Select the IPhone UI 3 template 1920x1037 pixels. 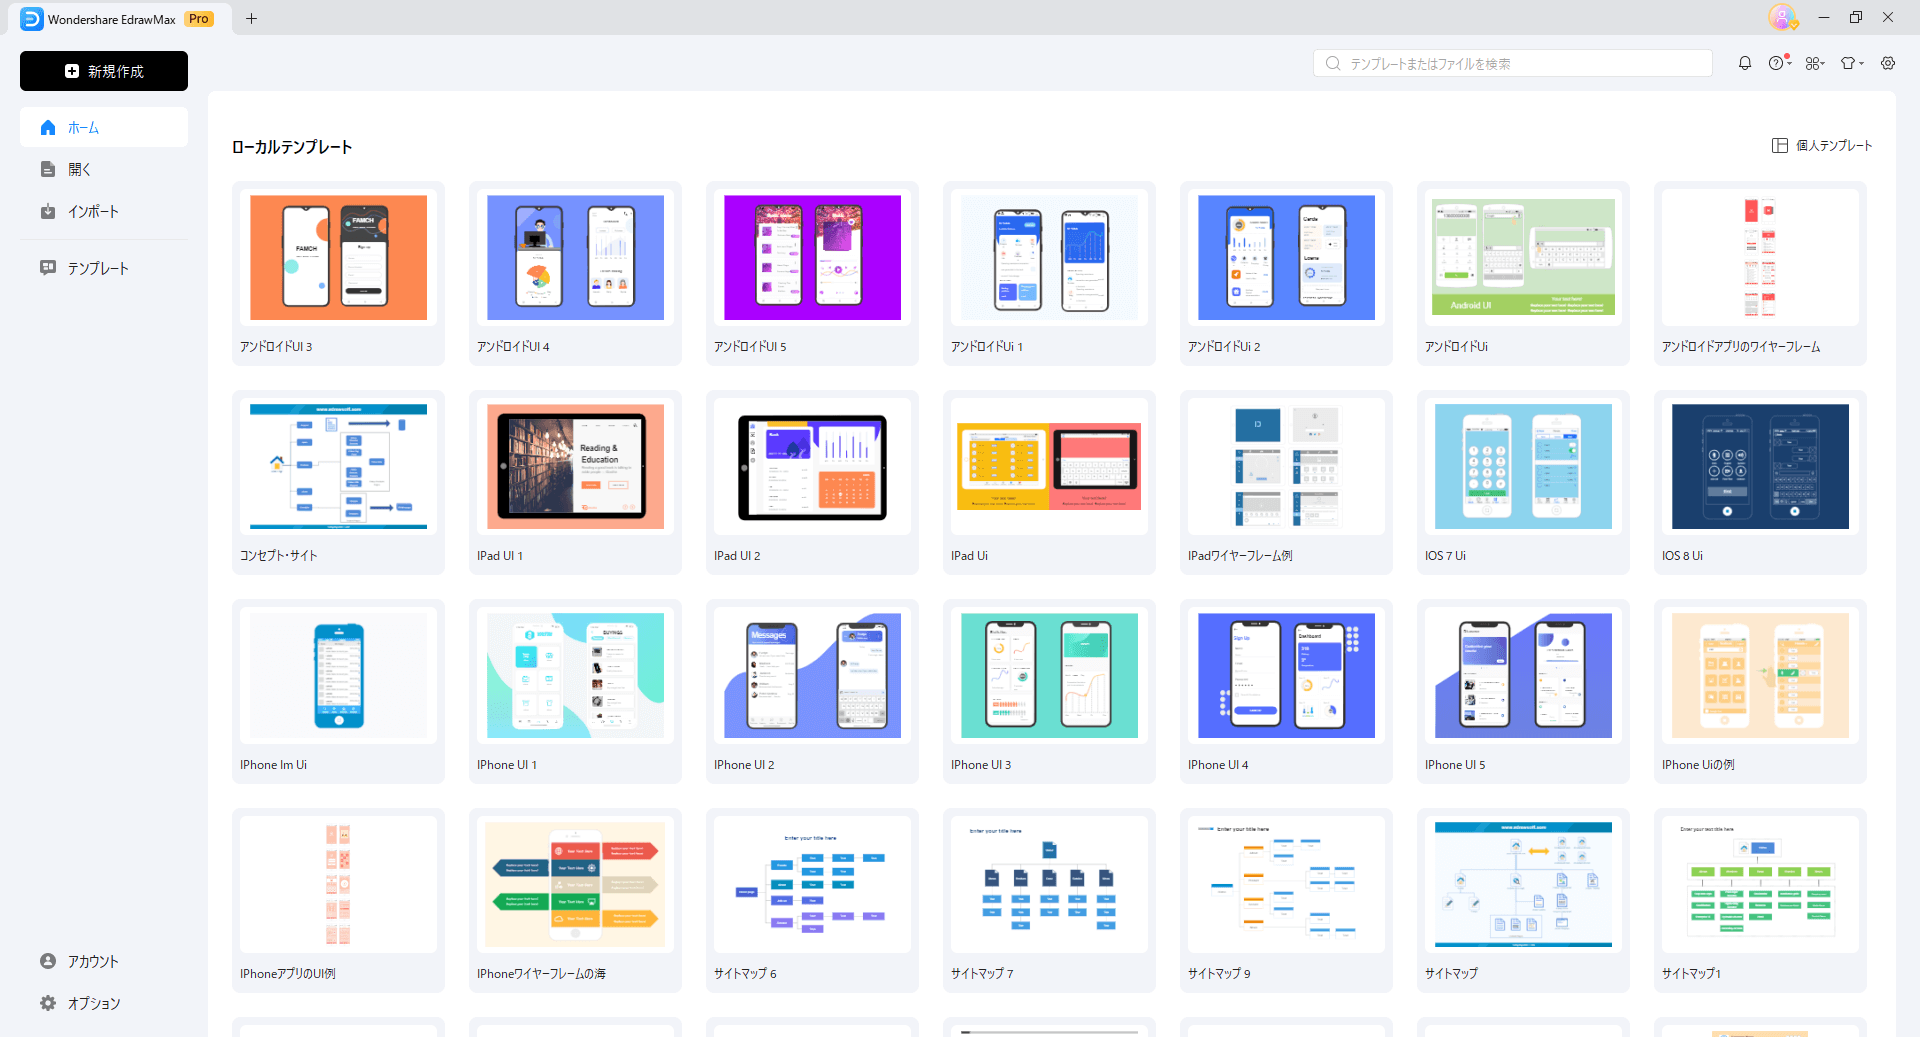pyautogui.click(x=1049, y=691)
